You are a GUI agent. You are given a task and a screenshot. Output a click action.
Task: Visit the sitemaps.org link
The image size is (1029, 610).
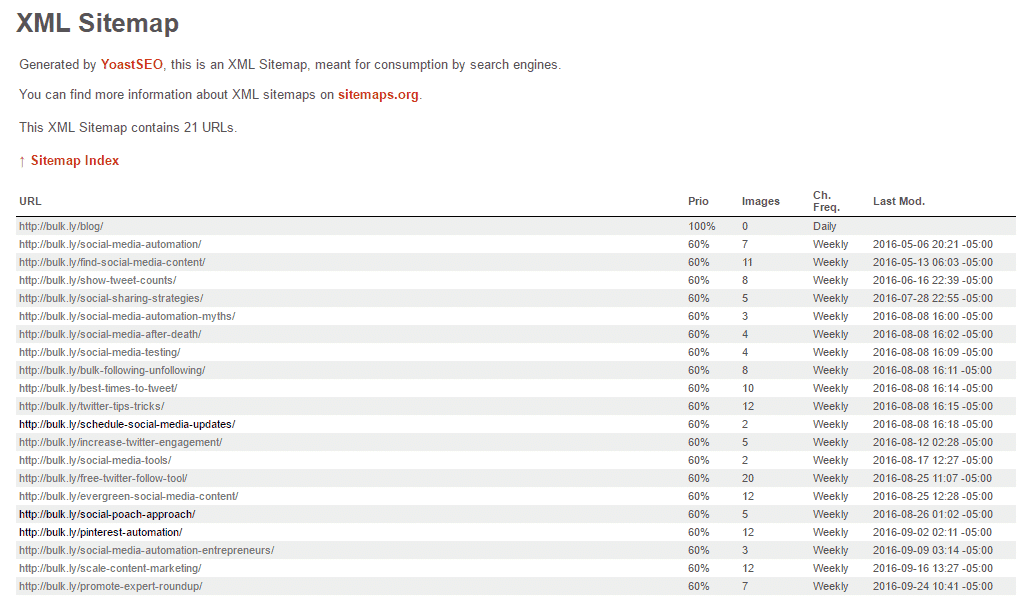(x=378, y=94)
